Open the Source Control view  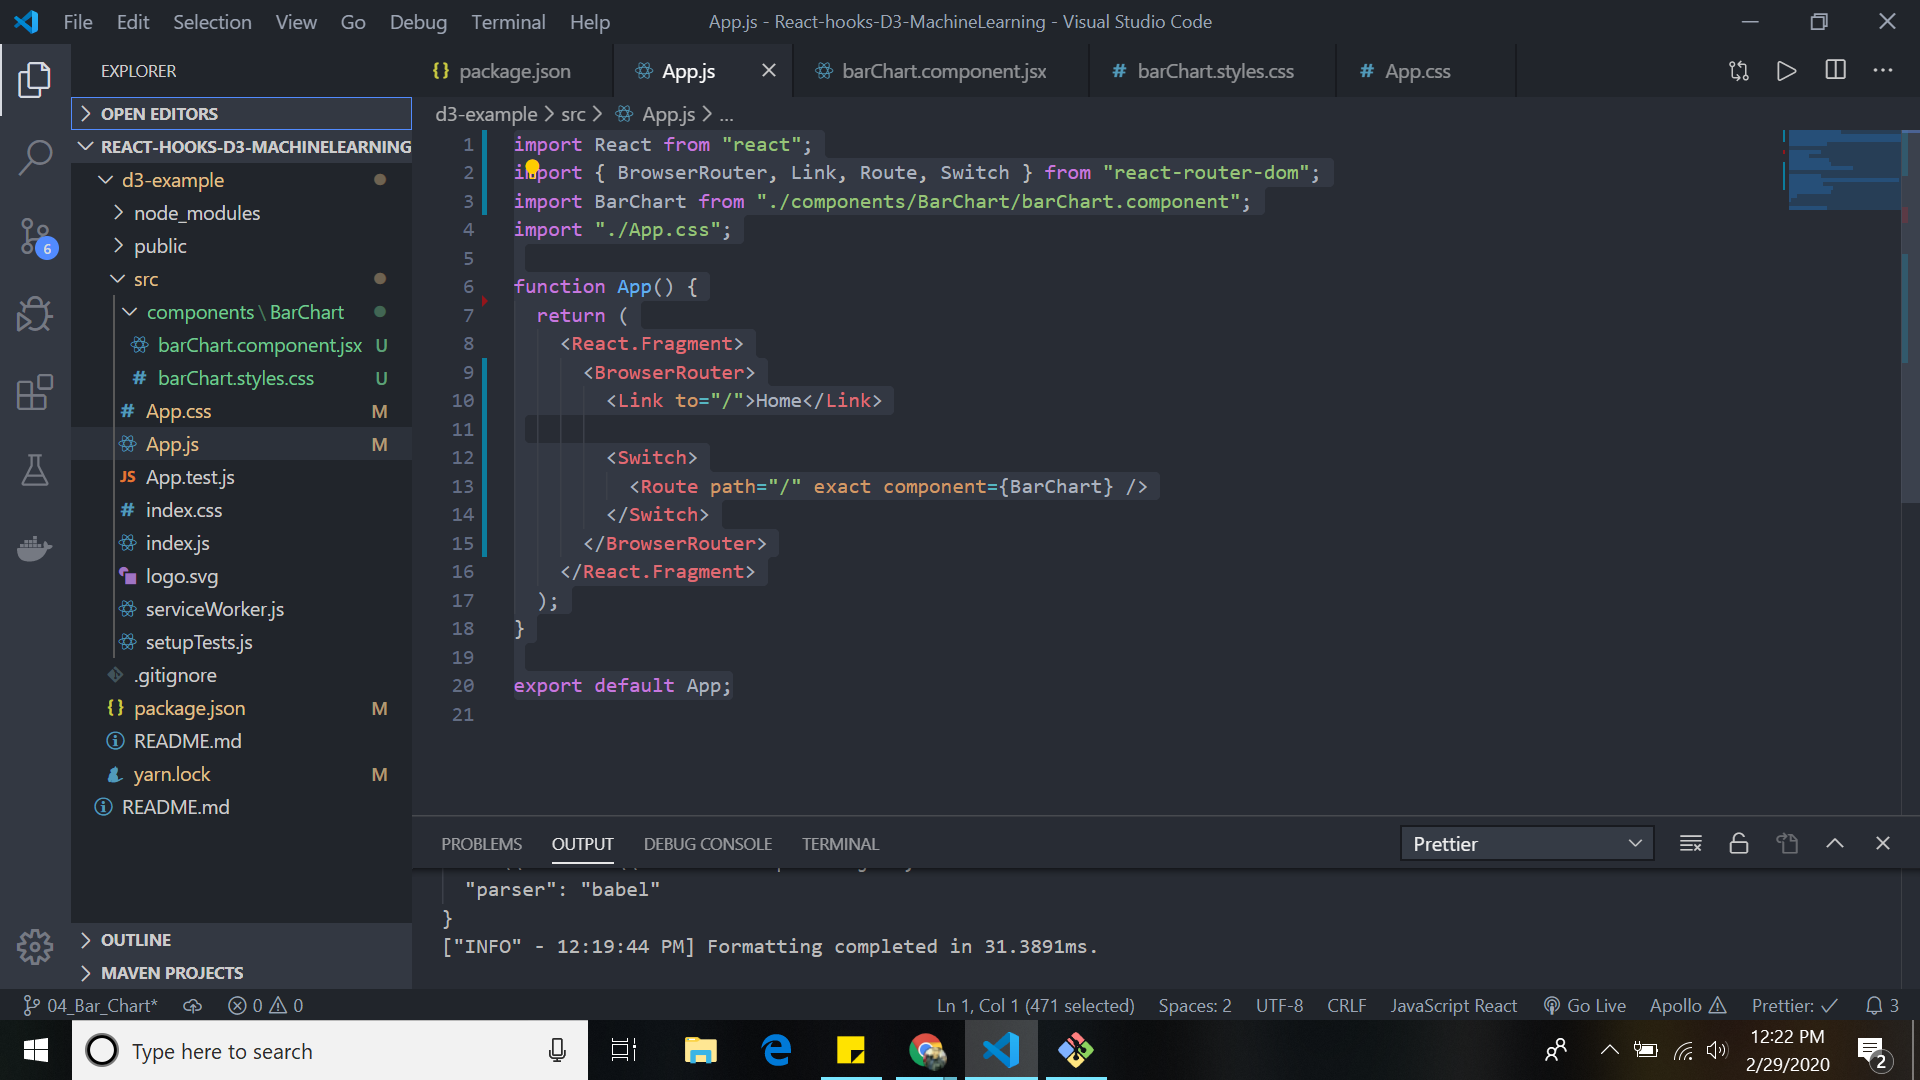[x=36, y=237]
